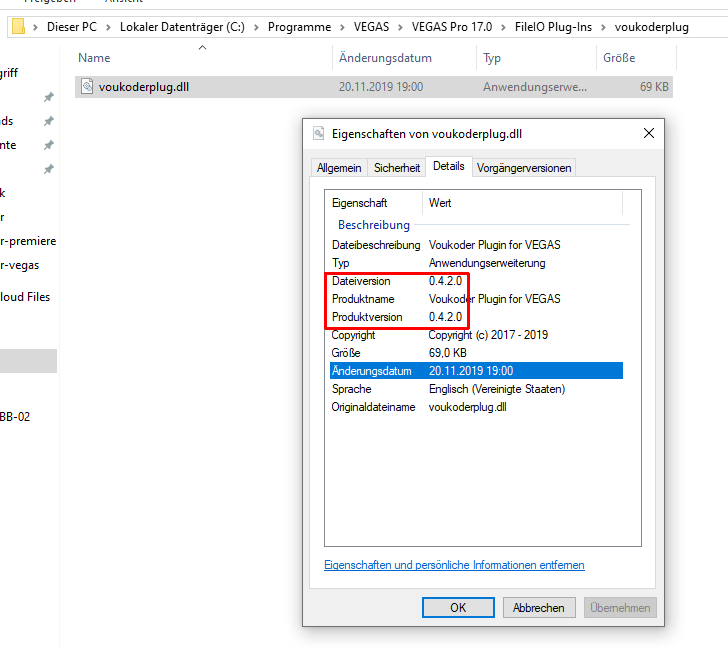Screen dimensions: 728x650
Task: Expand chevron after Dieser PC breadcrumb
Action: coord(109,26)
